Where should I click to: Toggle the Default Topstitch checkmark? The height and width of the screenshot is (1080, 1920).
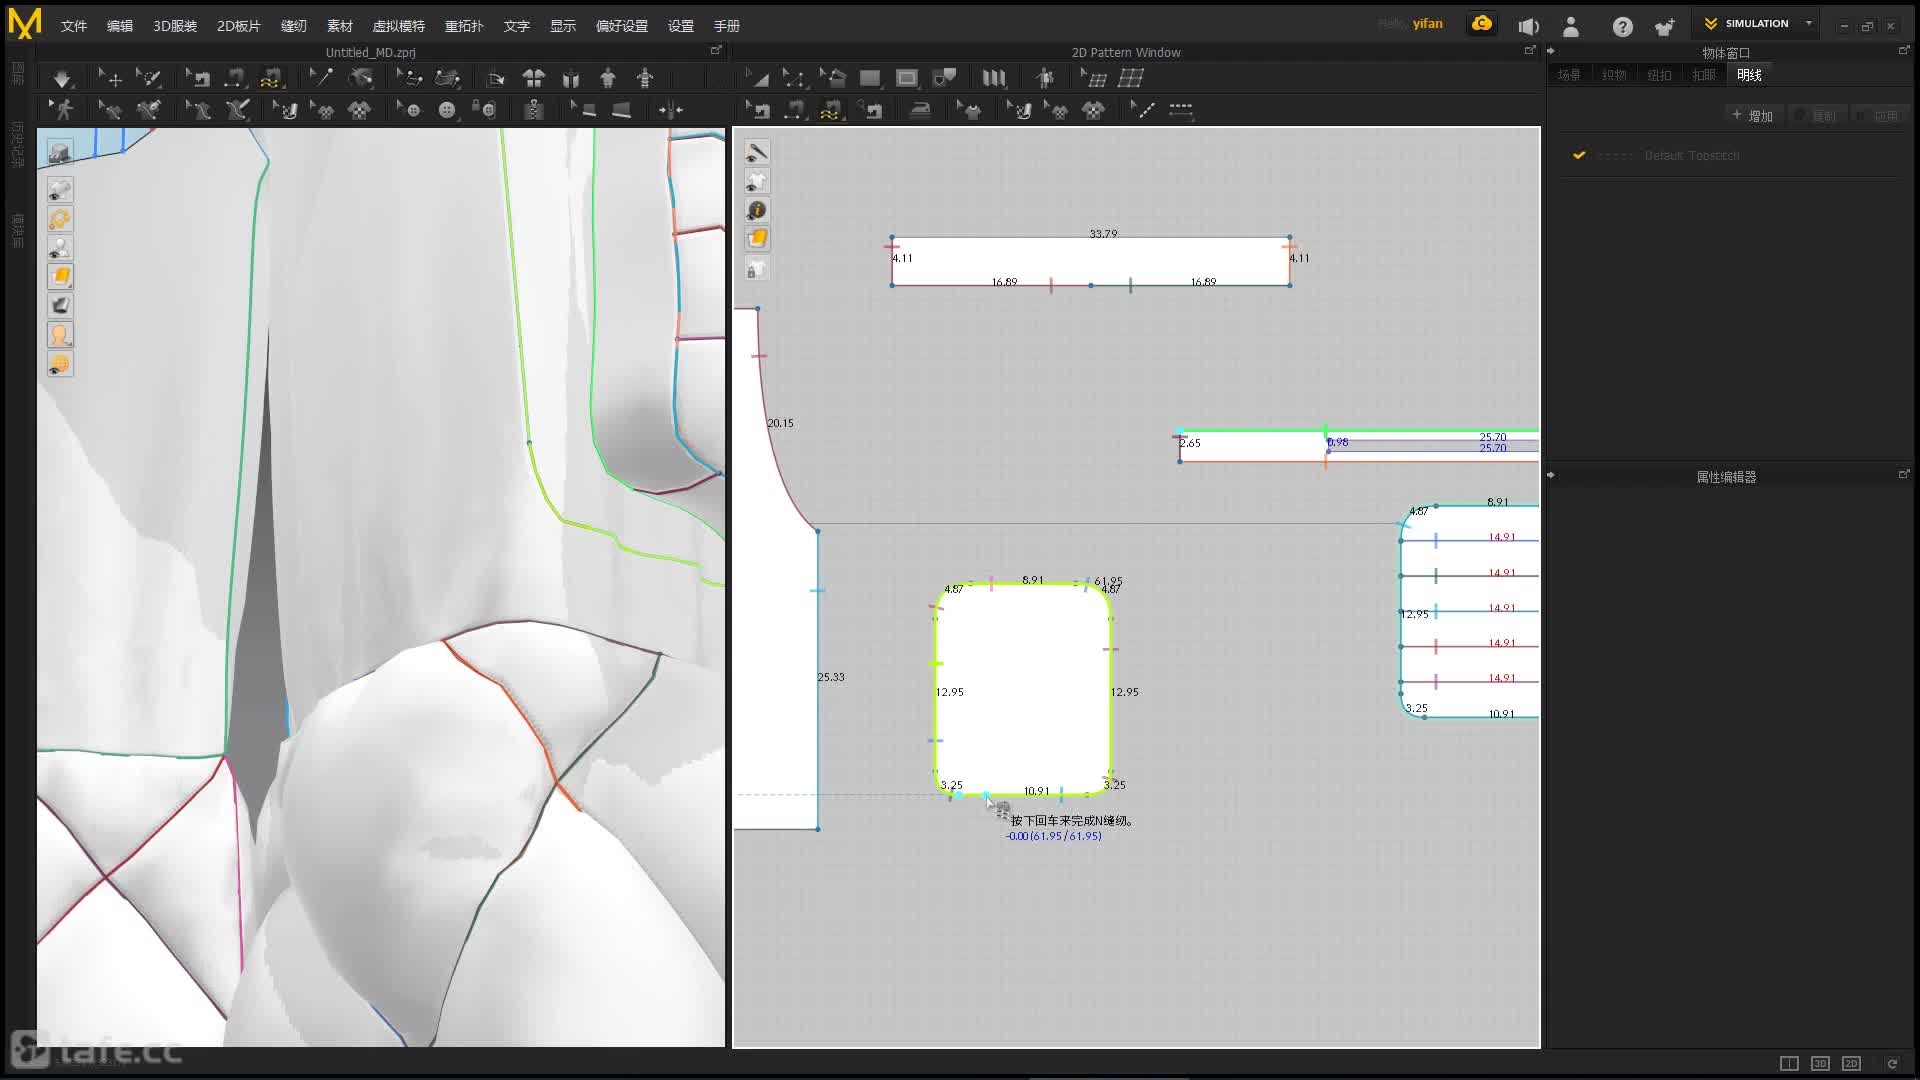(x=1579, y=155)
